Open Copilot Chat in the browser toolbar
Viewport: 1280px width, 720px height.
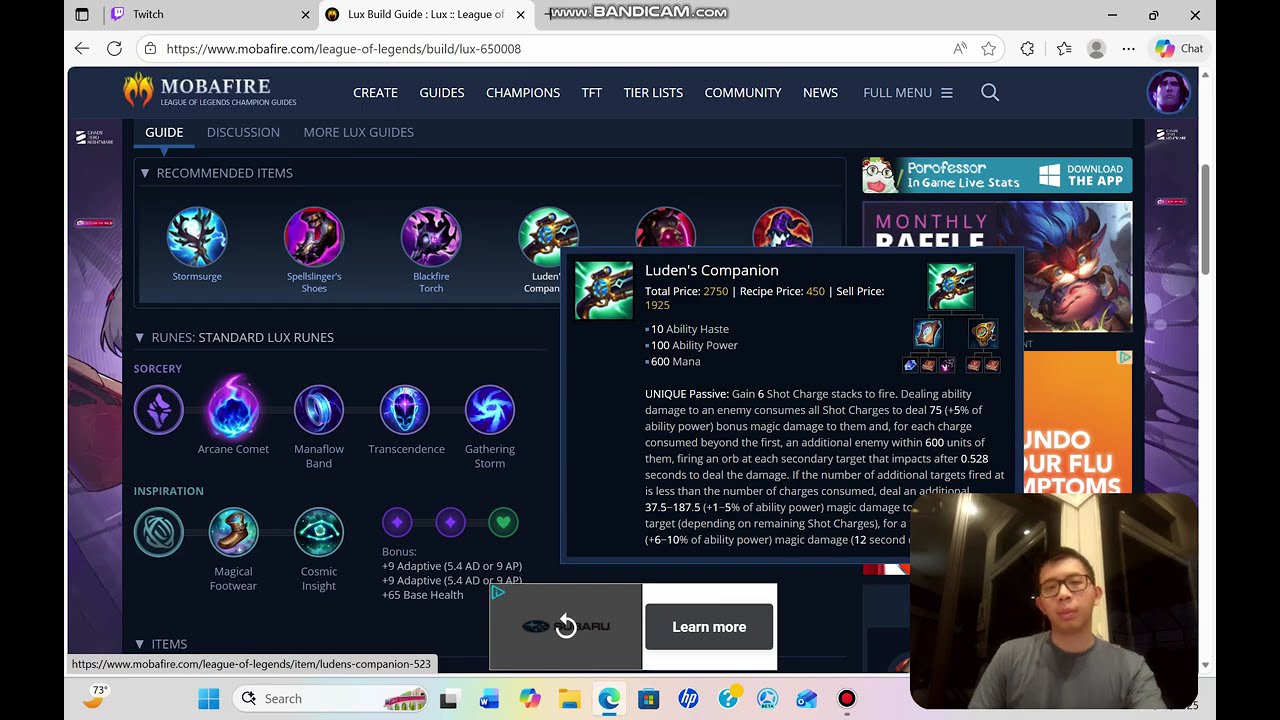[1178, 48]
